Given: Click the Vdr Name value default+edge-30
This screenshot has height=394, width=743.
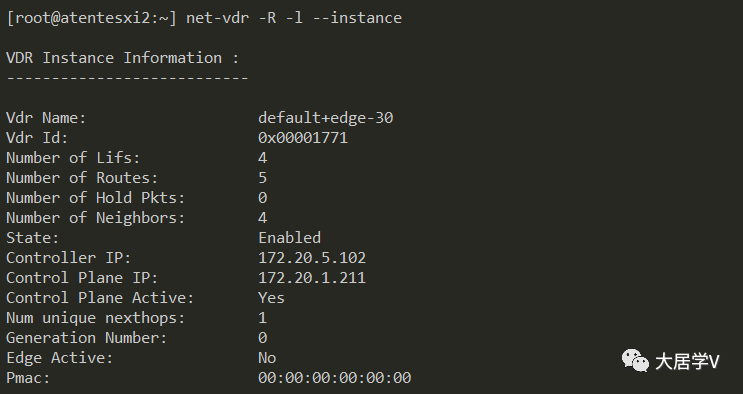Looking at the screenshot, I should (x=326, y=118).
